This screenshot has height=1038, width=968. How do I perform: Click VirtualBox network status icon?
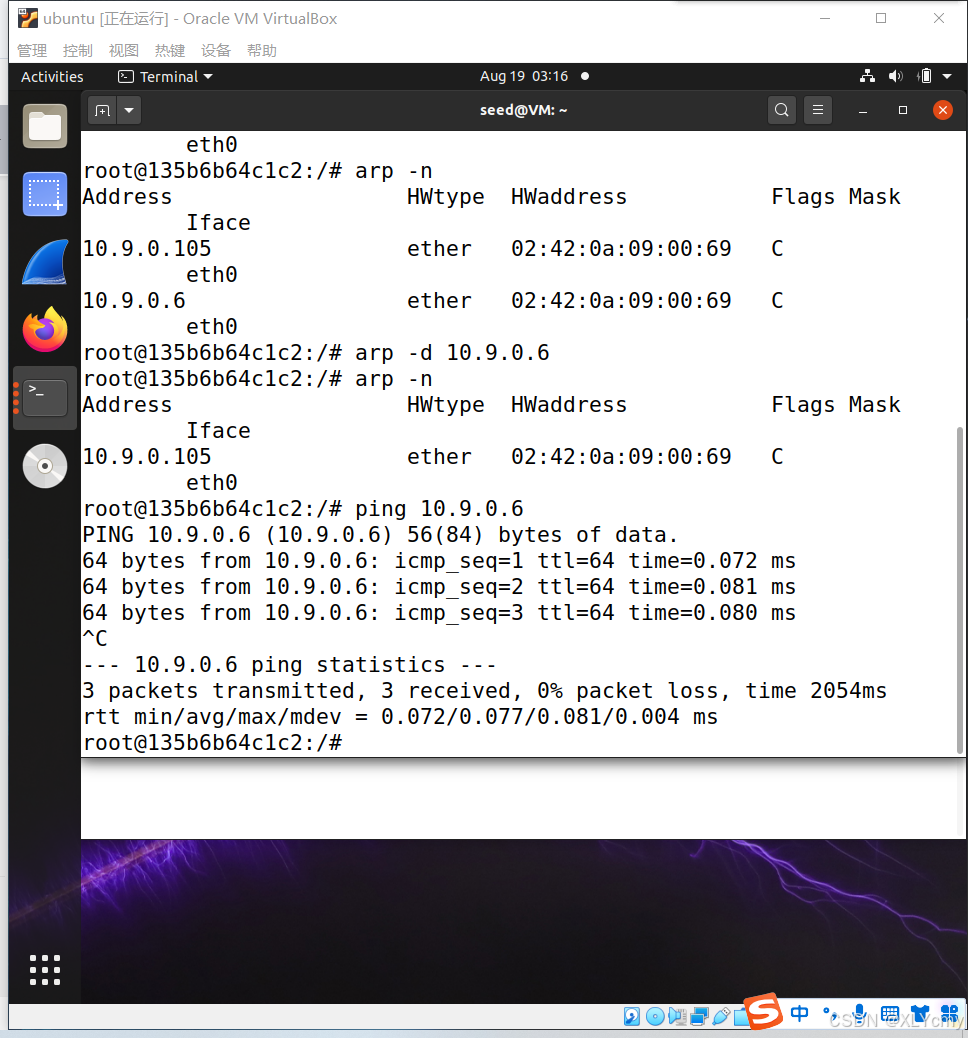[699, 1016]
